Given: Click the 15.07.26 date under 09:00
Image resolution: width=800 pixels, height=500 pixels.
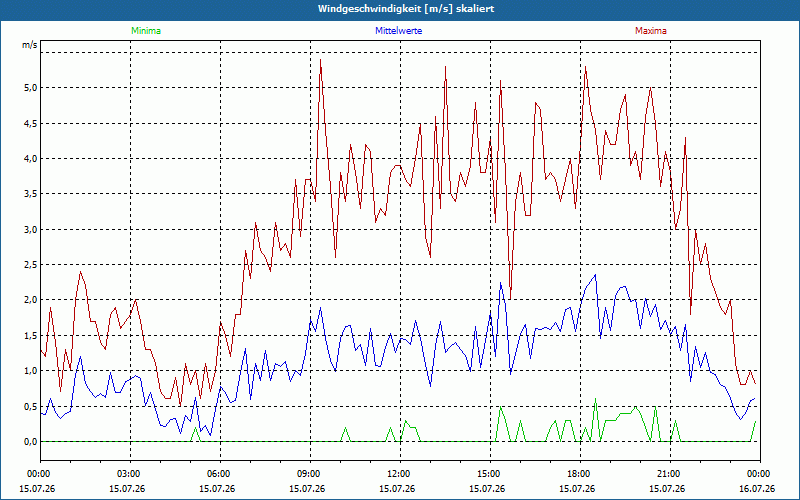Looking at the screenshot, I should tap(307, 489).
